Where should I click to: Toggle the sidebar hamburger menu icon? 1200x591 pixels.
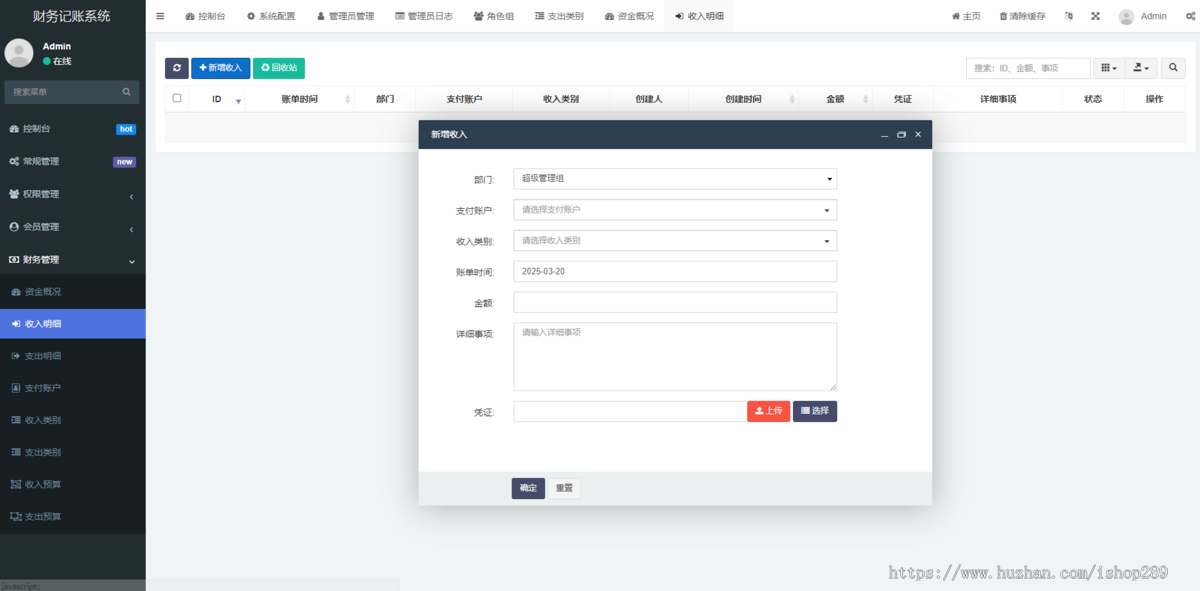pyautogui.click(x=160, y=16)
